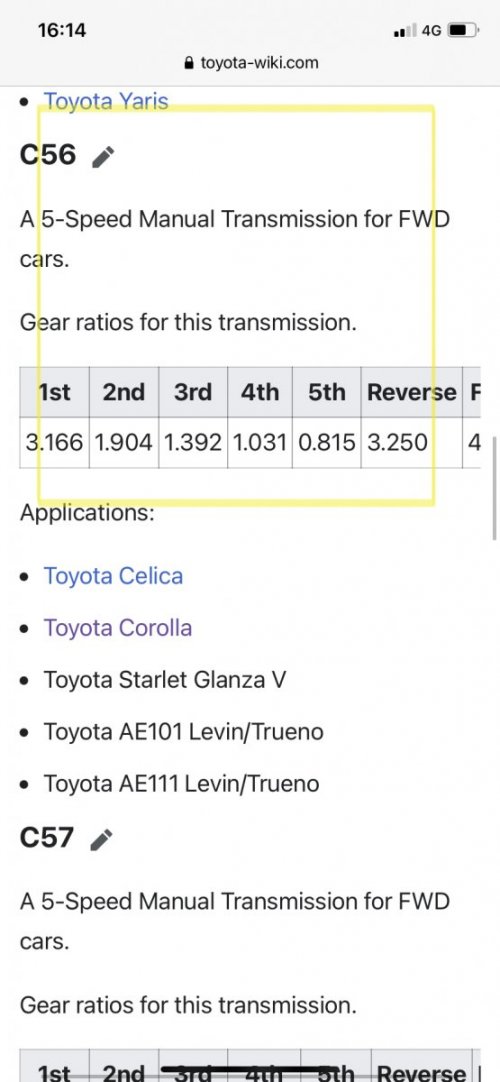Tap the page scrollbar on right edge
500x1082 pixels.
click(x=494, y=488)
